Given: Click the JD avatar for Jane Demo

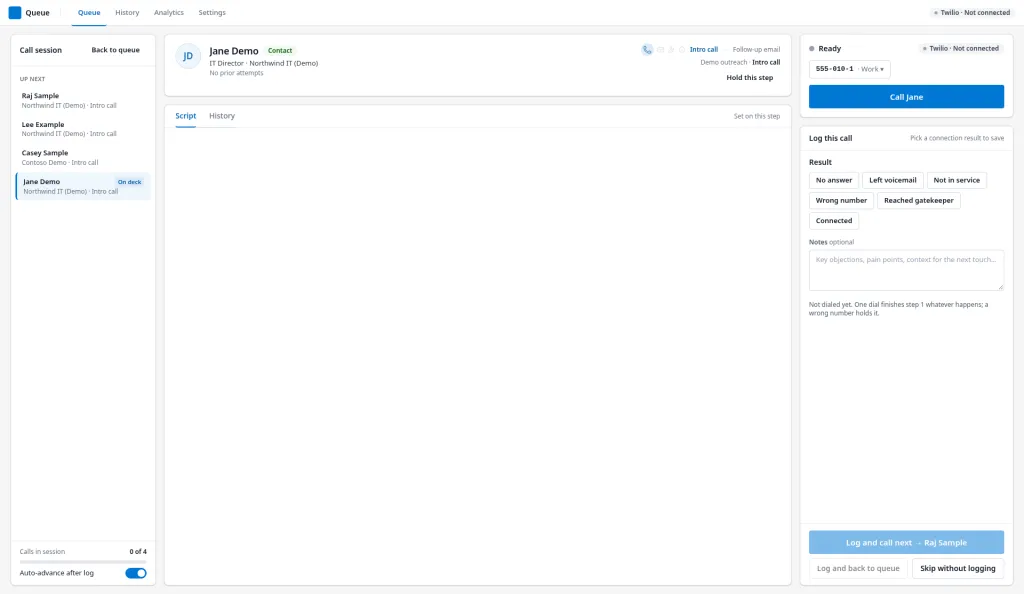Looking at the screenshot, I should [x=188, y=56].
